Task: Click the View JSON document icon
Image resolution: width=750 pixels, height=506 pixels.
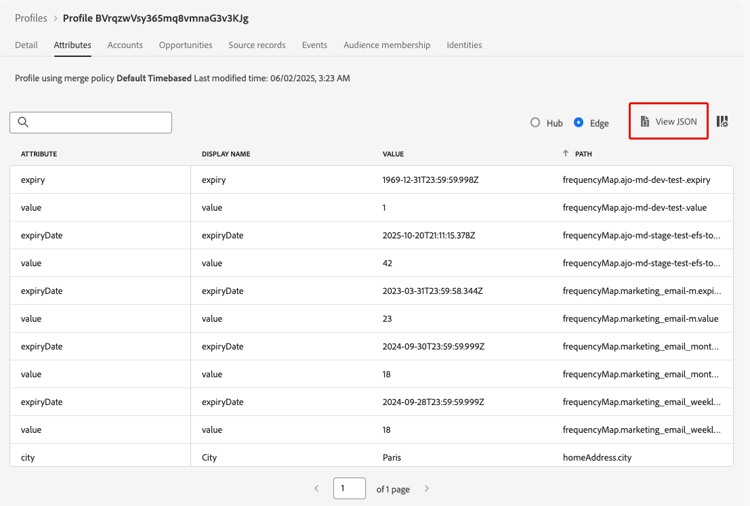Action: click(x=645, y=122)
